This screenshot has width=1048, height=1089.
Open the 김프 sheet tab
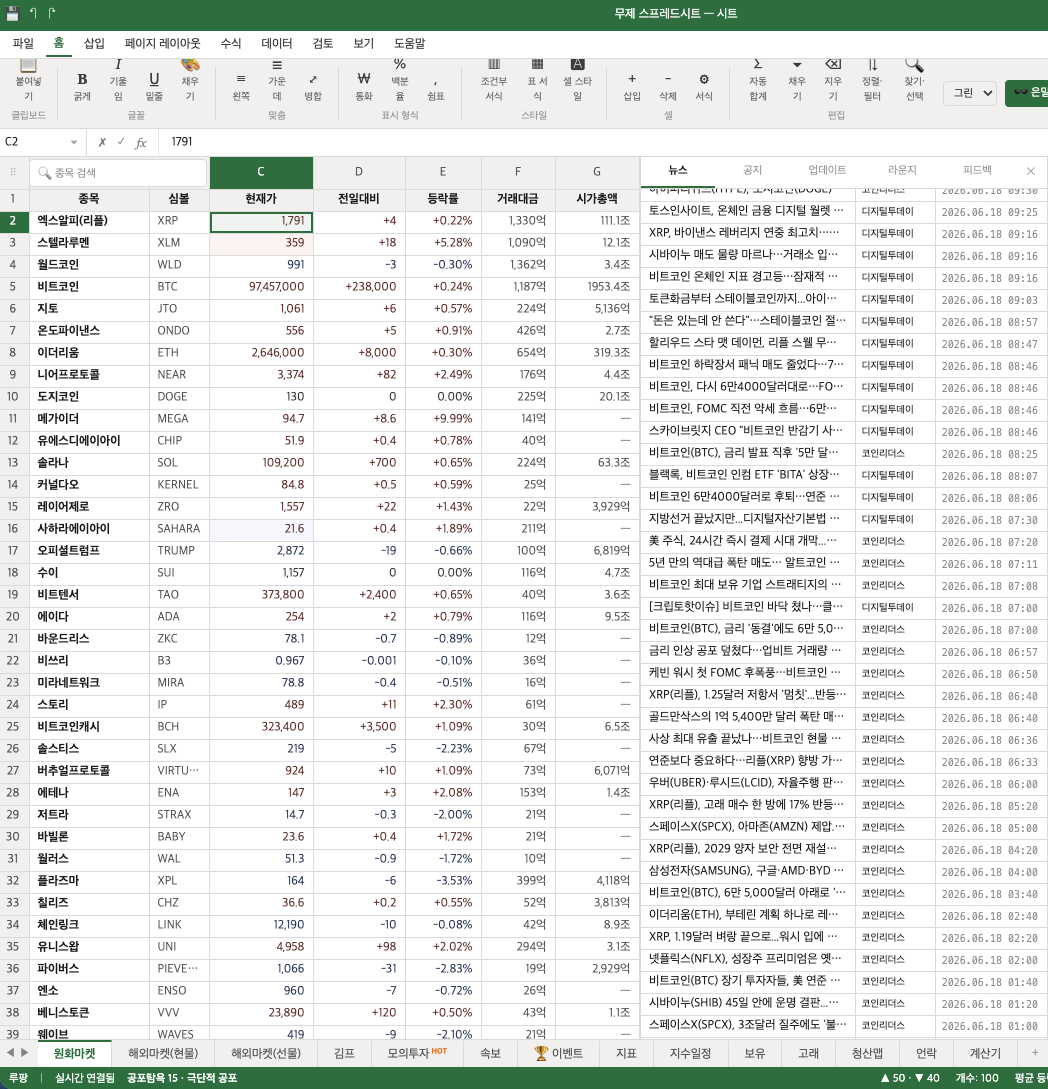[x=344, y=1053]
